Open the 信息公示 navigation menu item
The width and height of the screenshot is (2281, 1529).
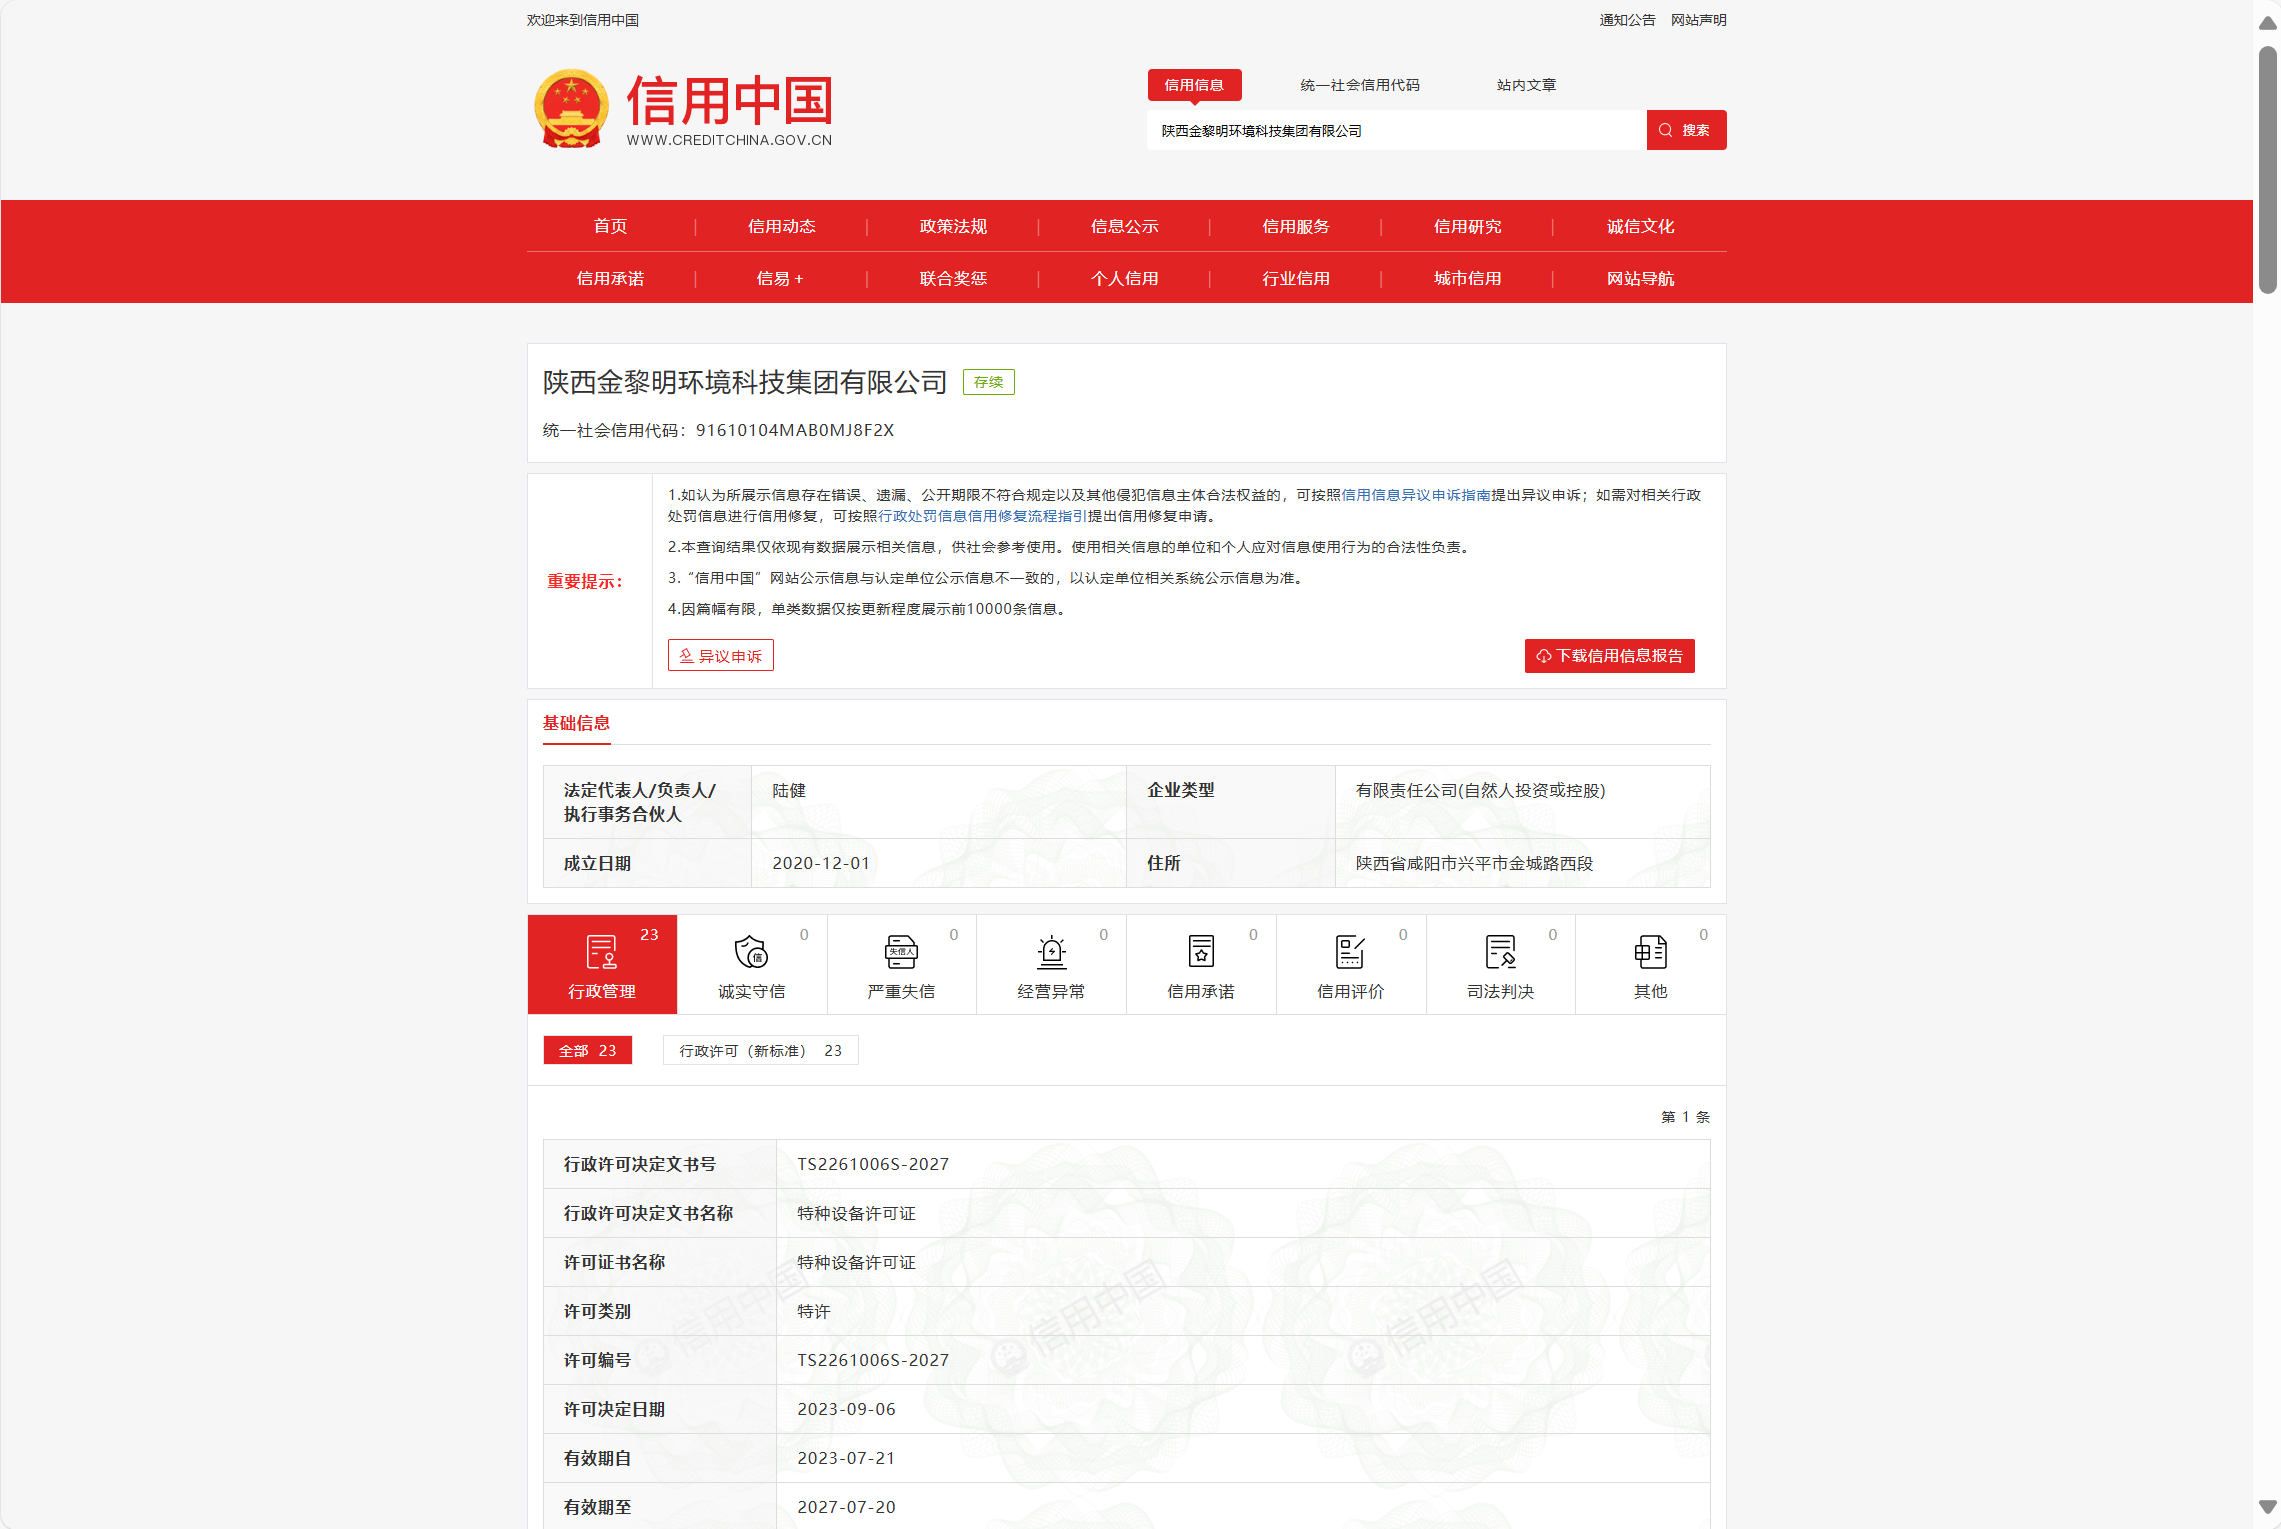coord(1124,226)
